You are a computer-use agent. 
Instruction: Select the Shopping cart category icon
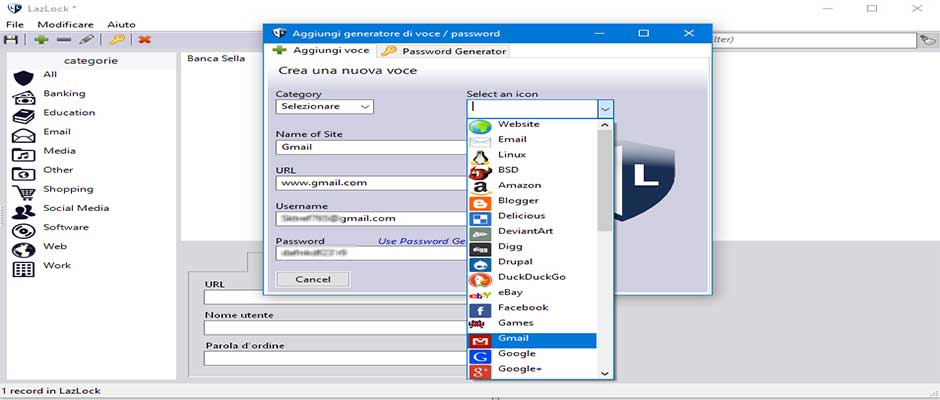(x=23, y=193)
